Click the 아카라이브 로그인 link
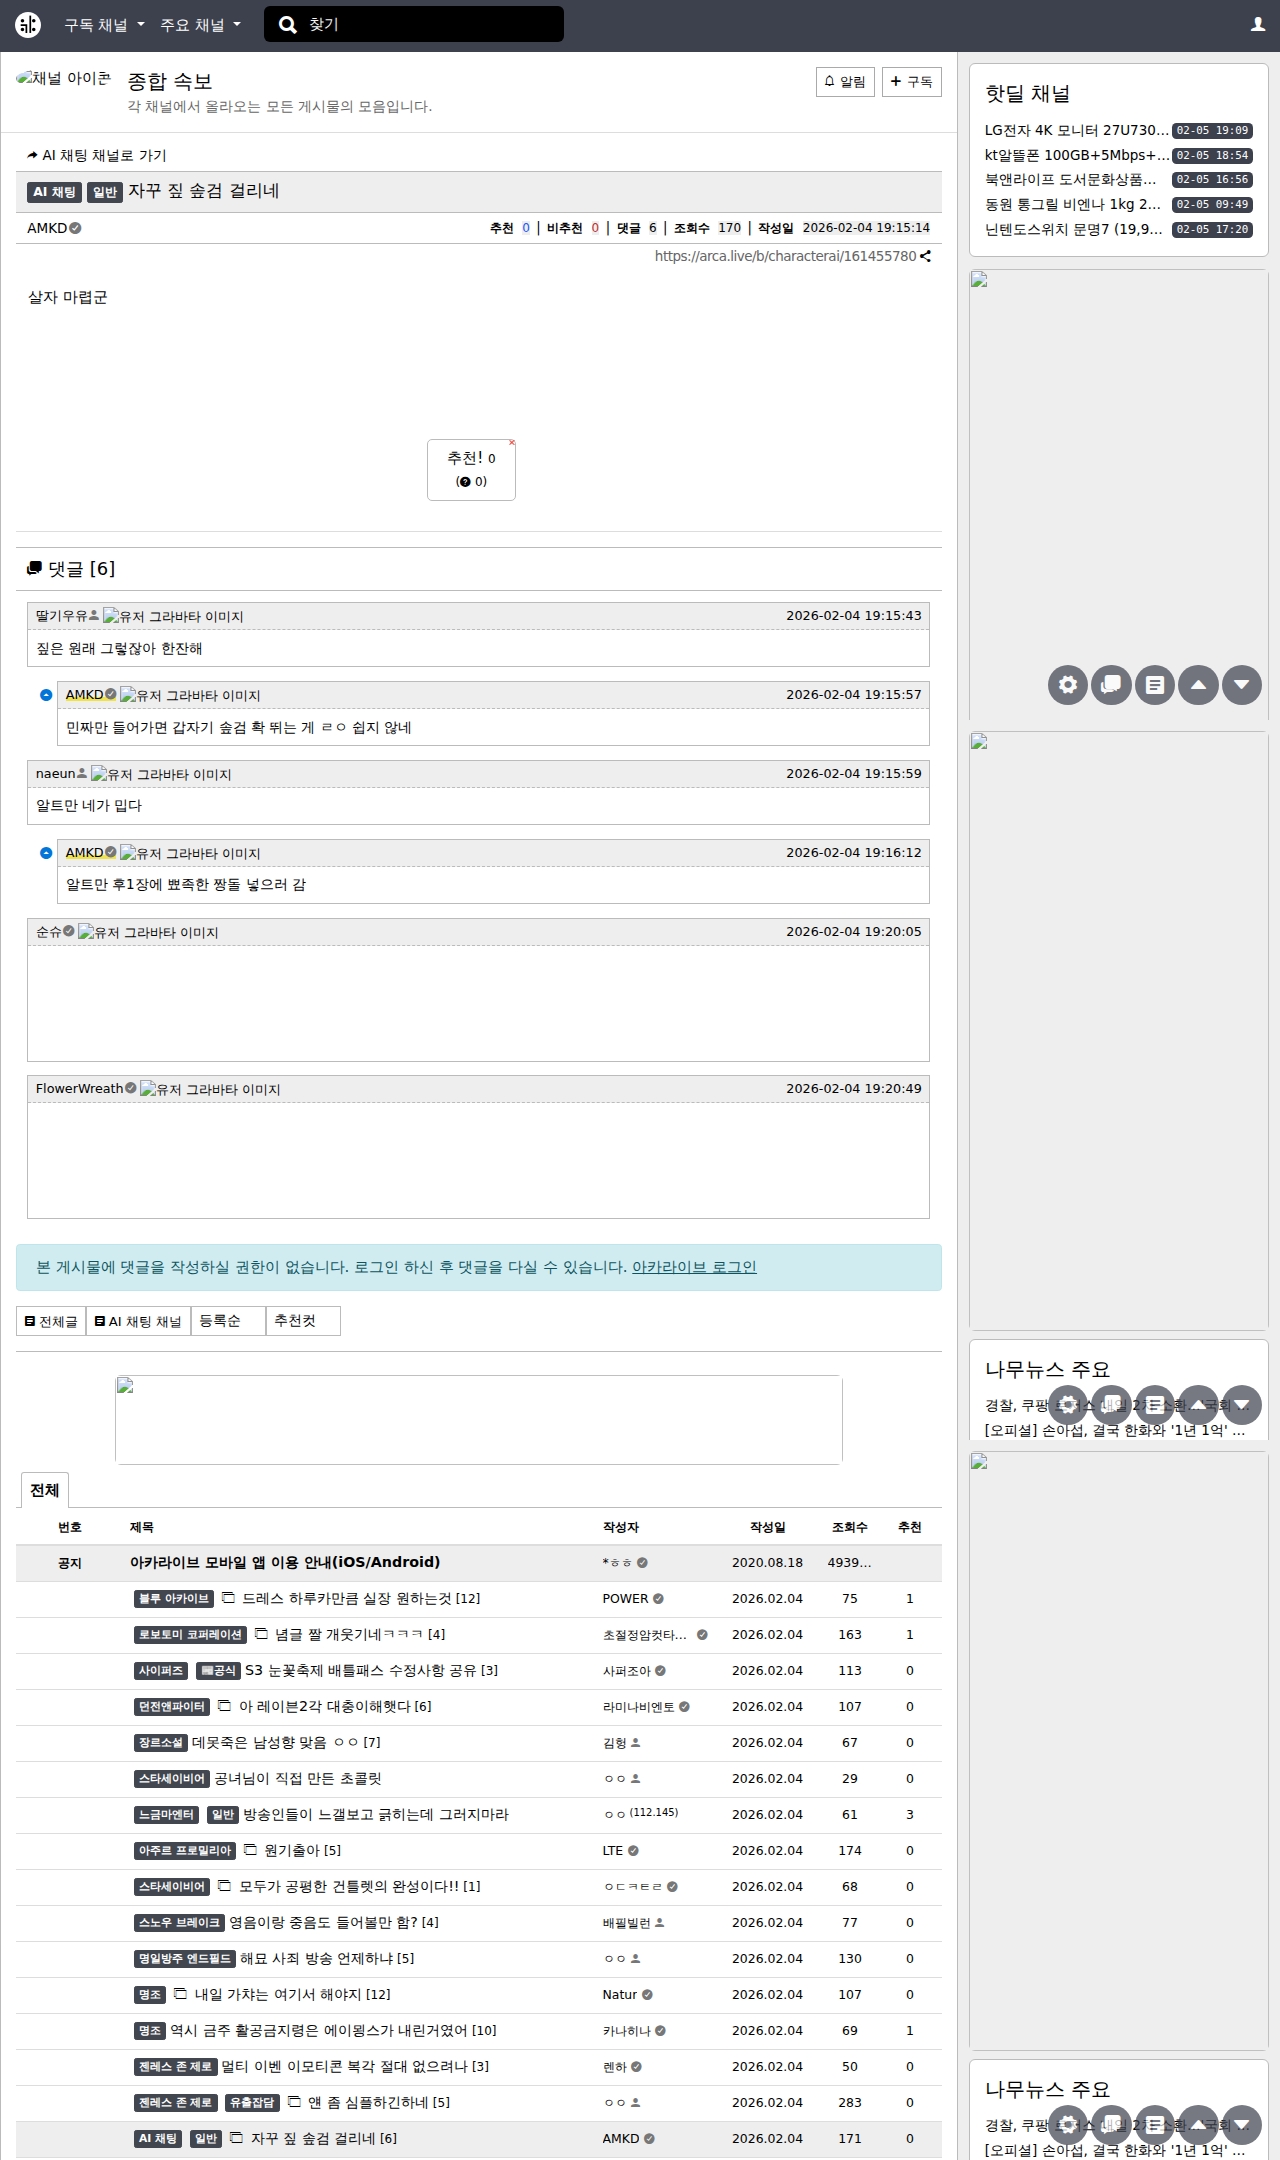The width and height of the screenshot is (1280, 2160). pos(694,1267)
